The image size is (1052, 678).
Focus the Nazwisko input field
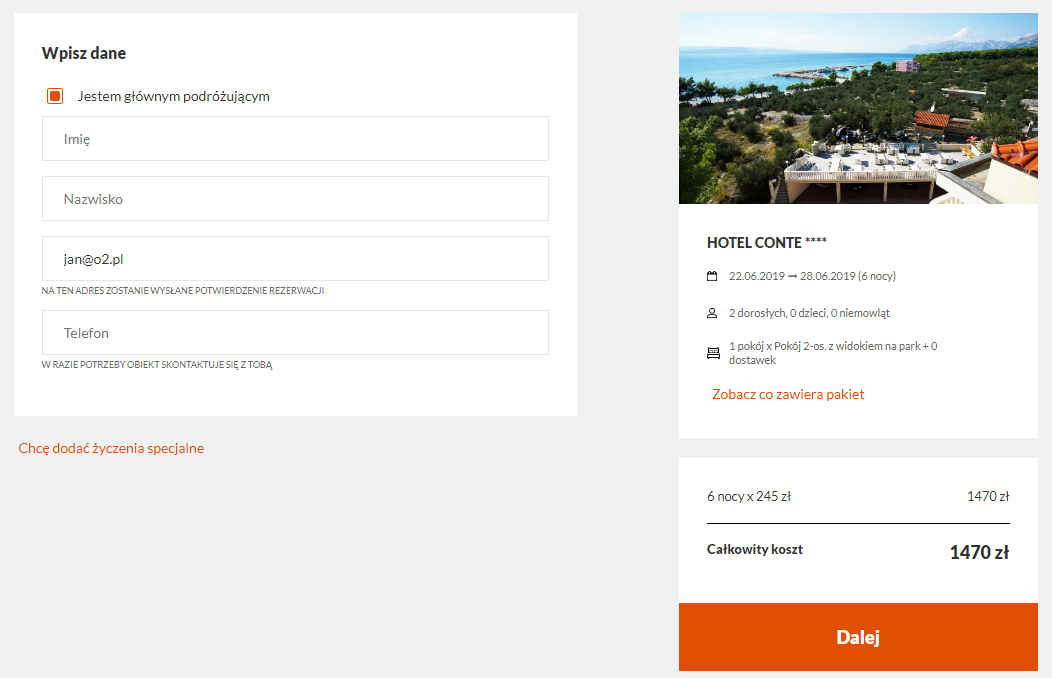coord(295,199)
